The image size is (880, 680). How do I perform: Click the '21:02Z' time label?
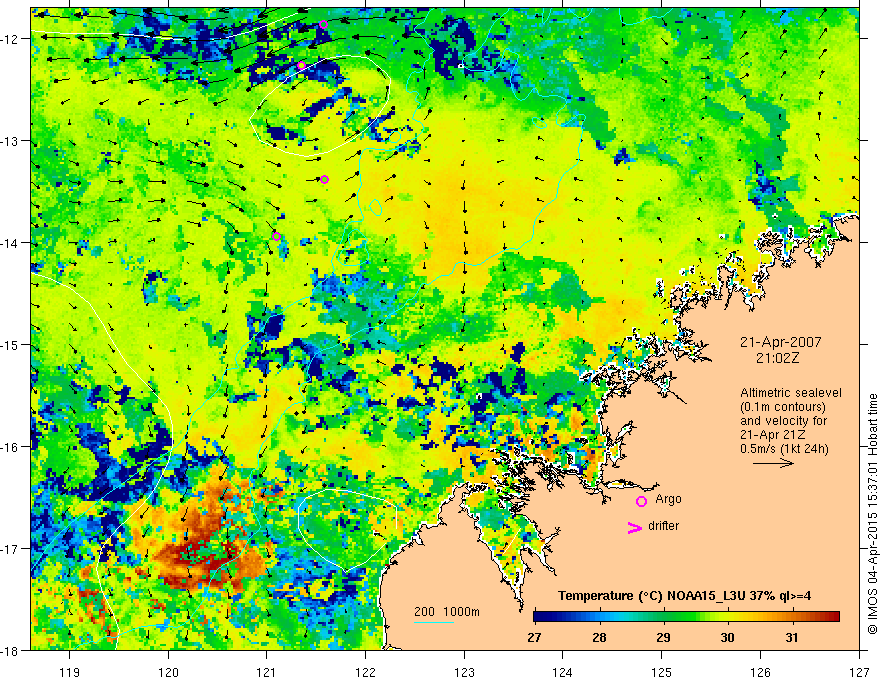[x=777, y=358]
